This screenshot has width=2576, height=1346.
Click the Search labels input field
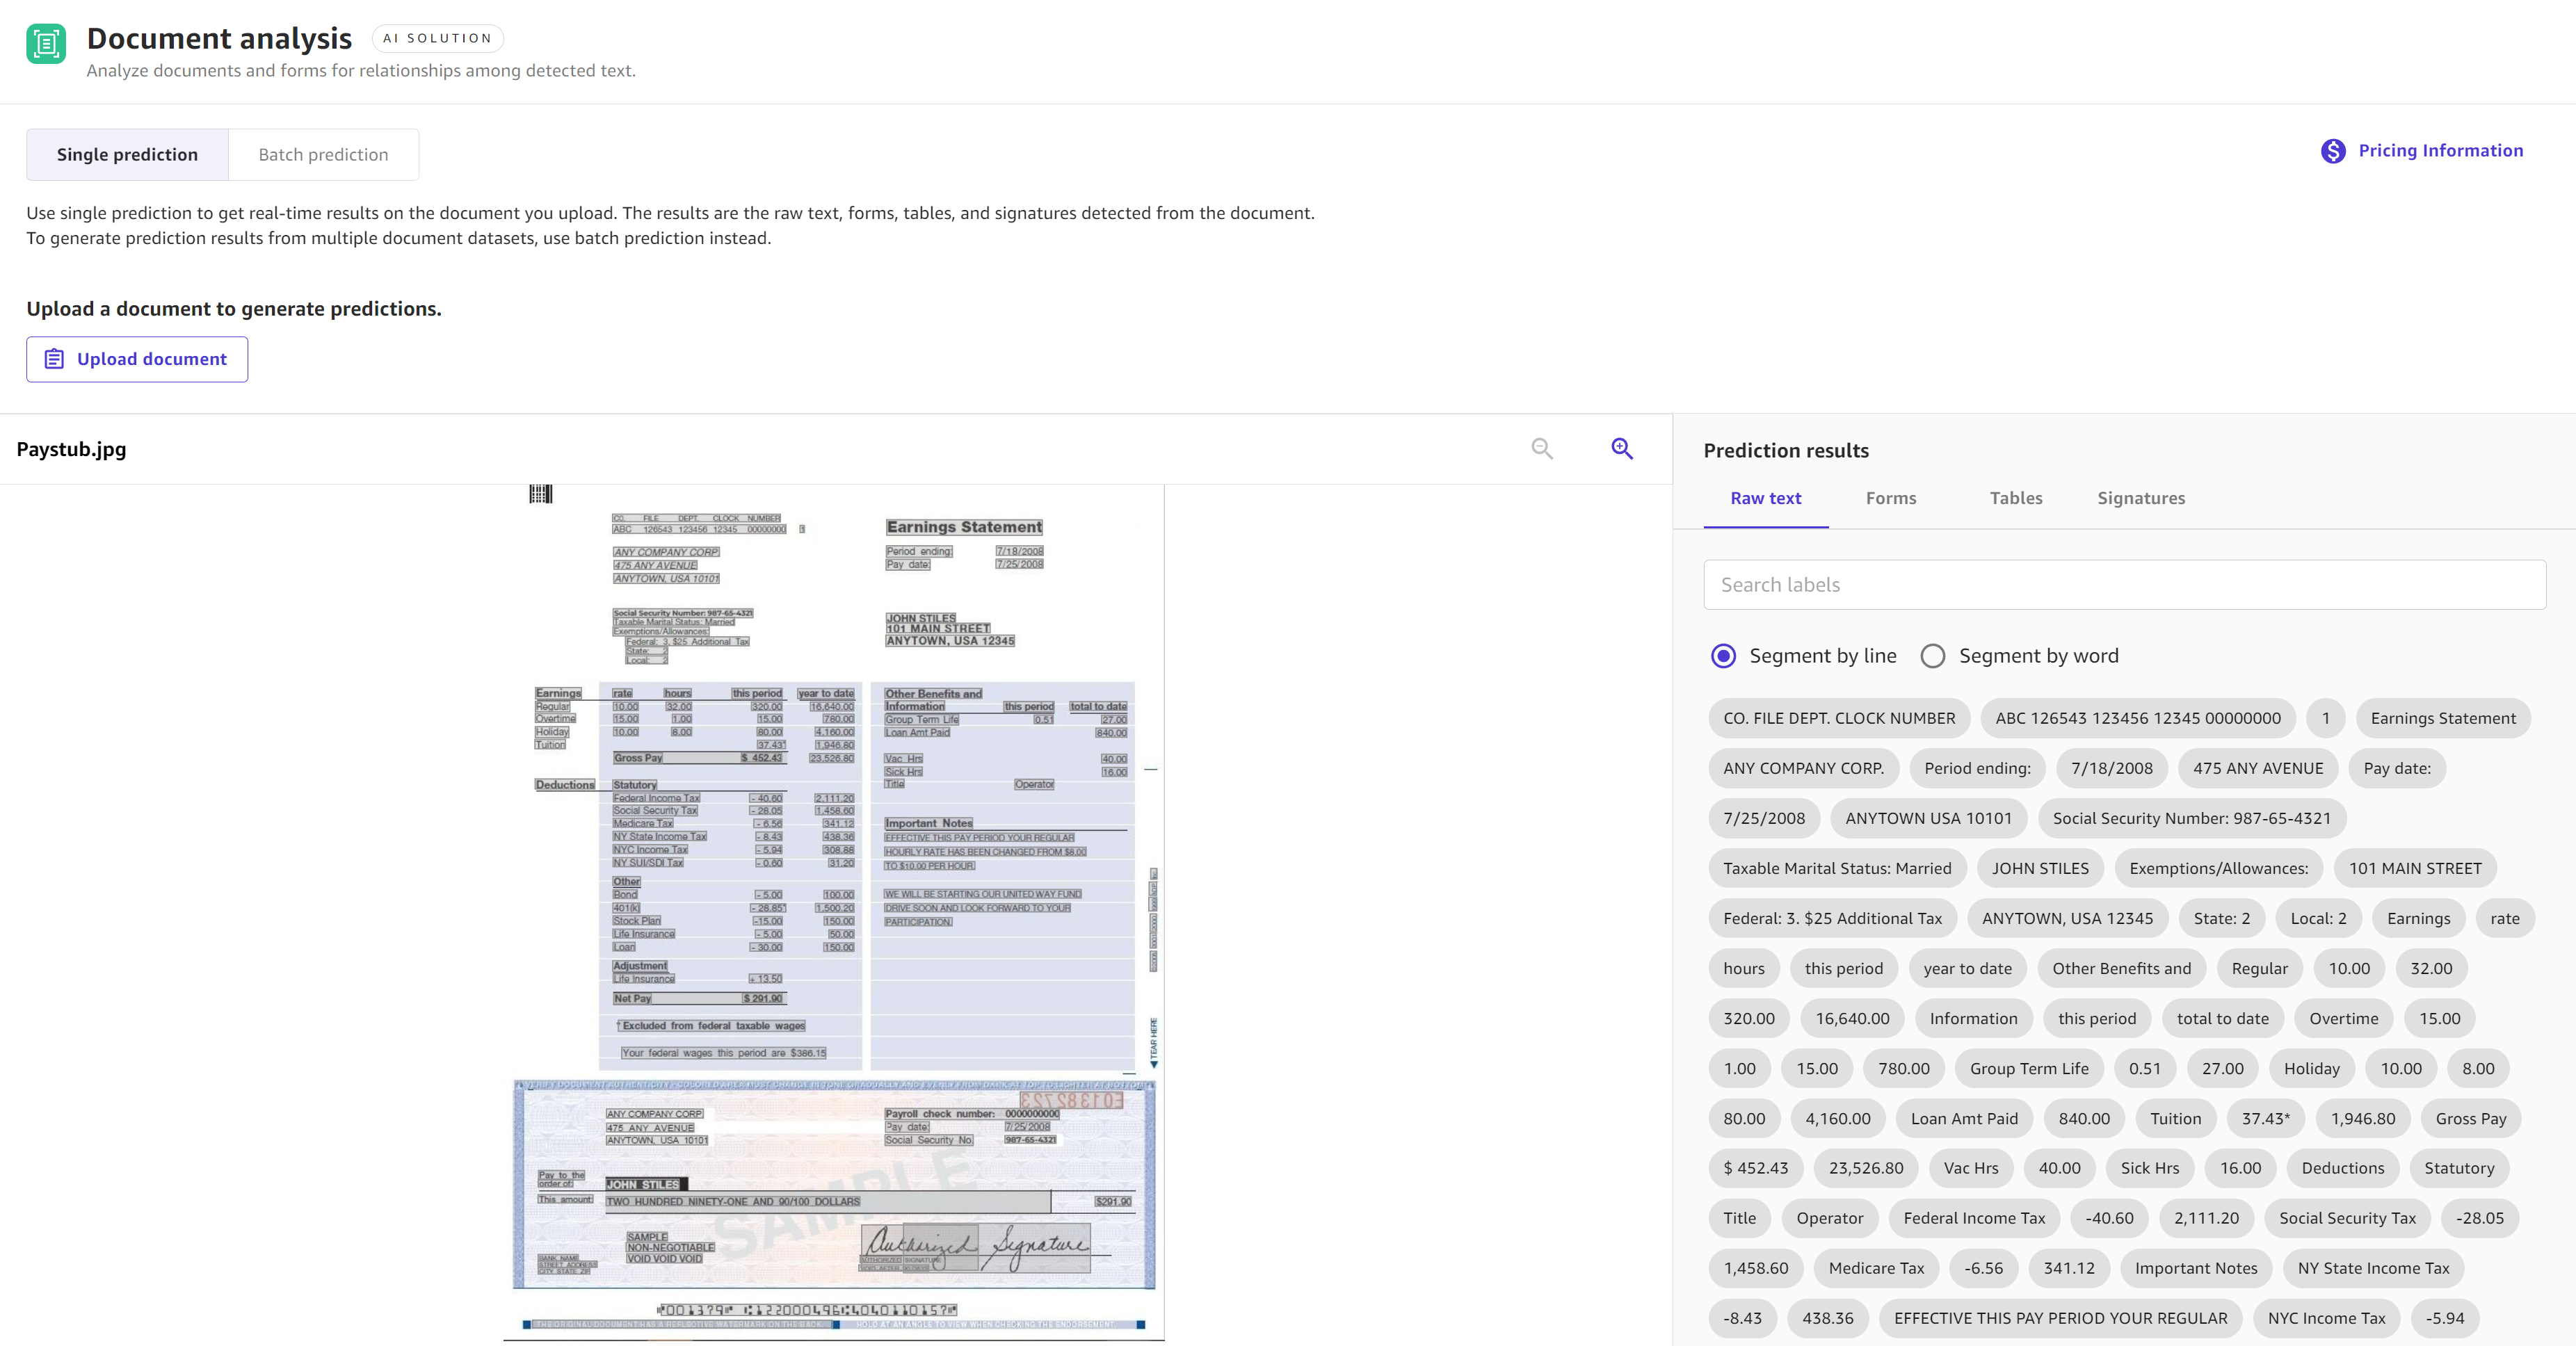tap(2126, 585)
